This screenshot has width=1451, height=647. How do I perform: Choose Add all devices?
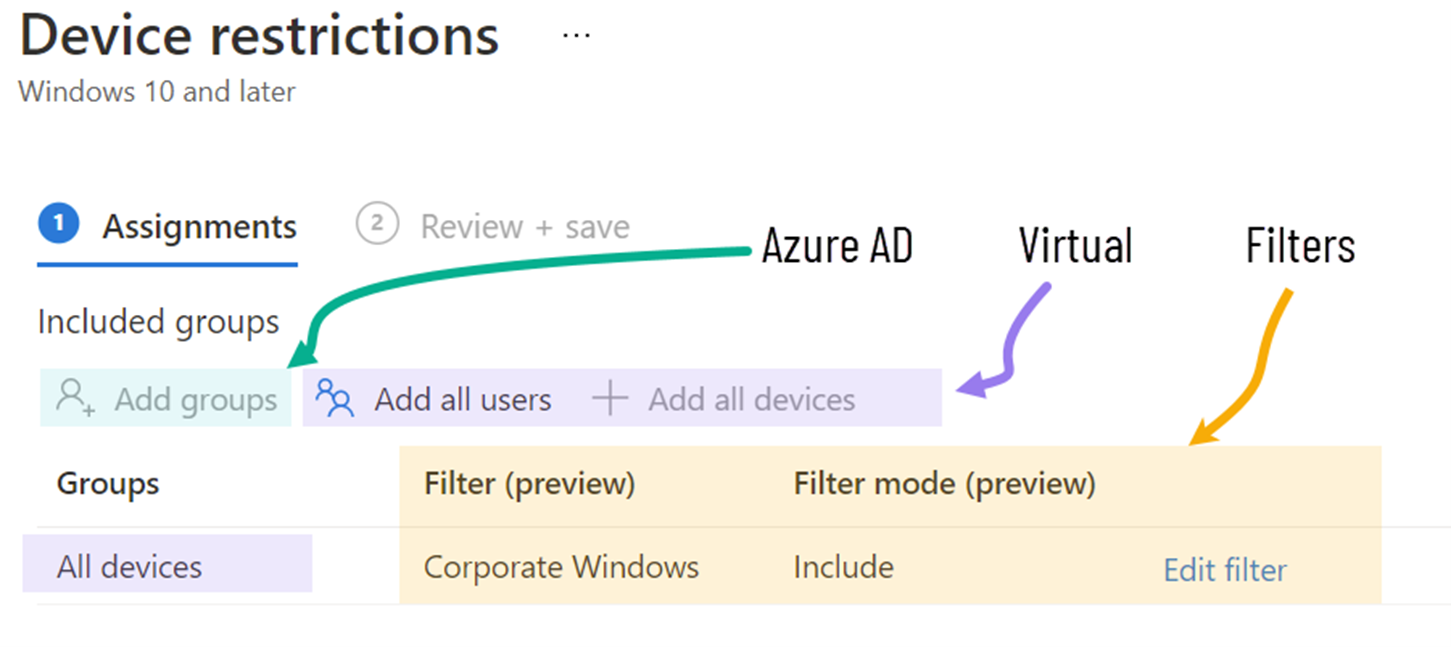coord(752,400)
